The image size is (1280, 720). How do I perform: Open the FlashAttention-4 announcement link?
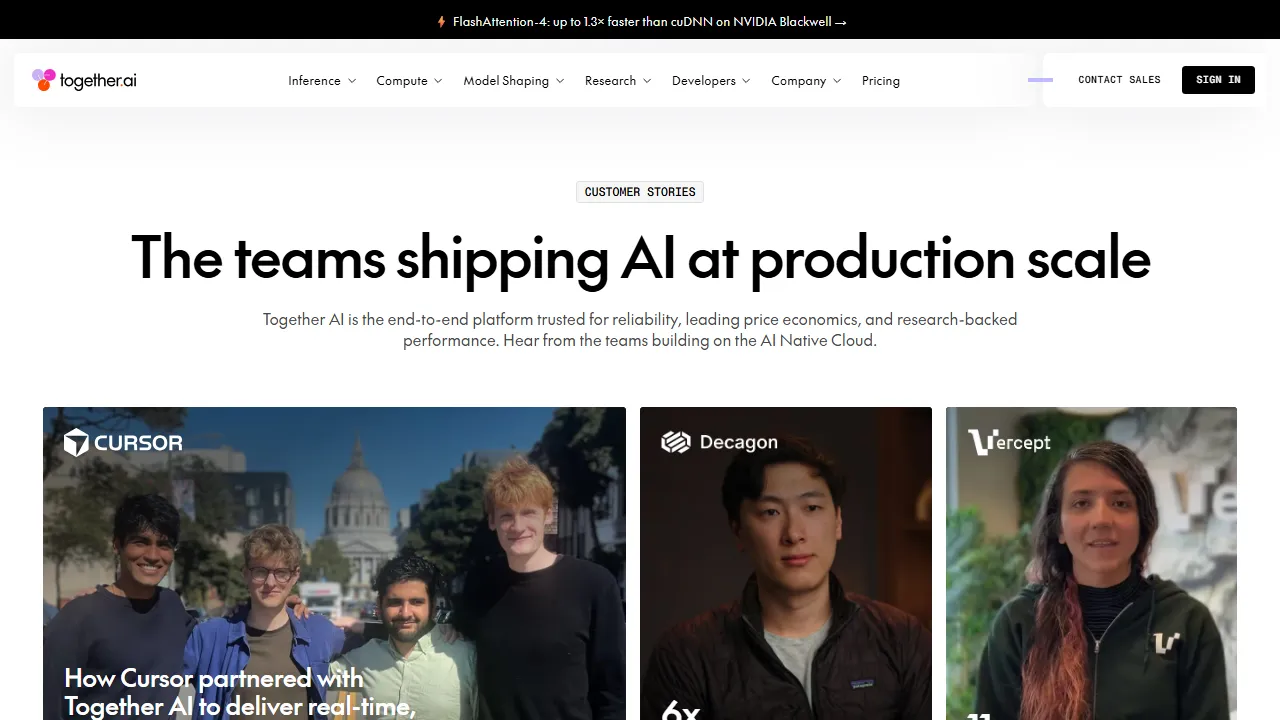click(x=649, y=21)
